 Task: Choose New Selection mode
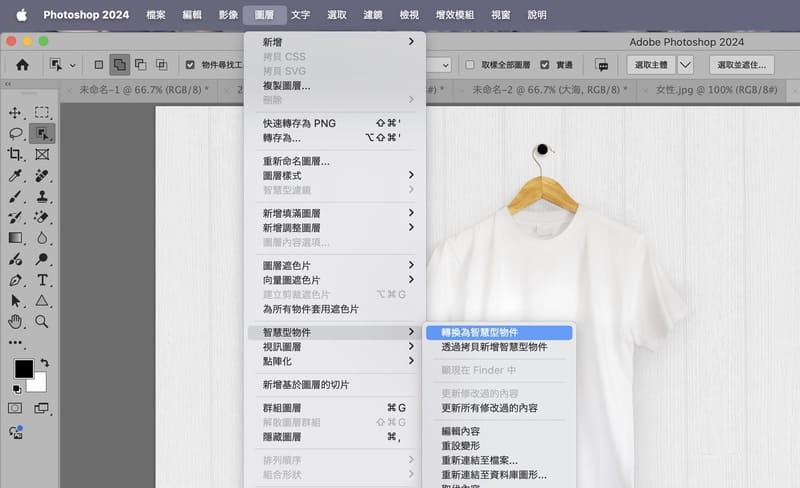click(98, 65)
